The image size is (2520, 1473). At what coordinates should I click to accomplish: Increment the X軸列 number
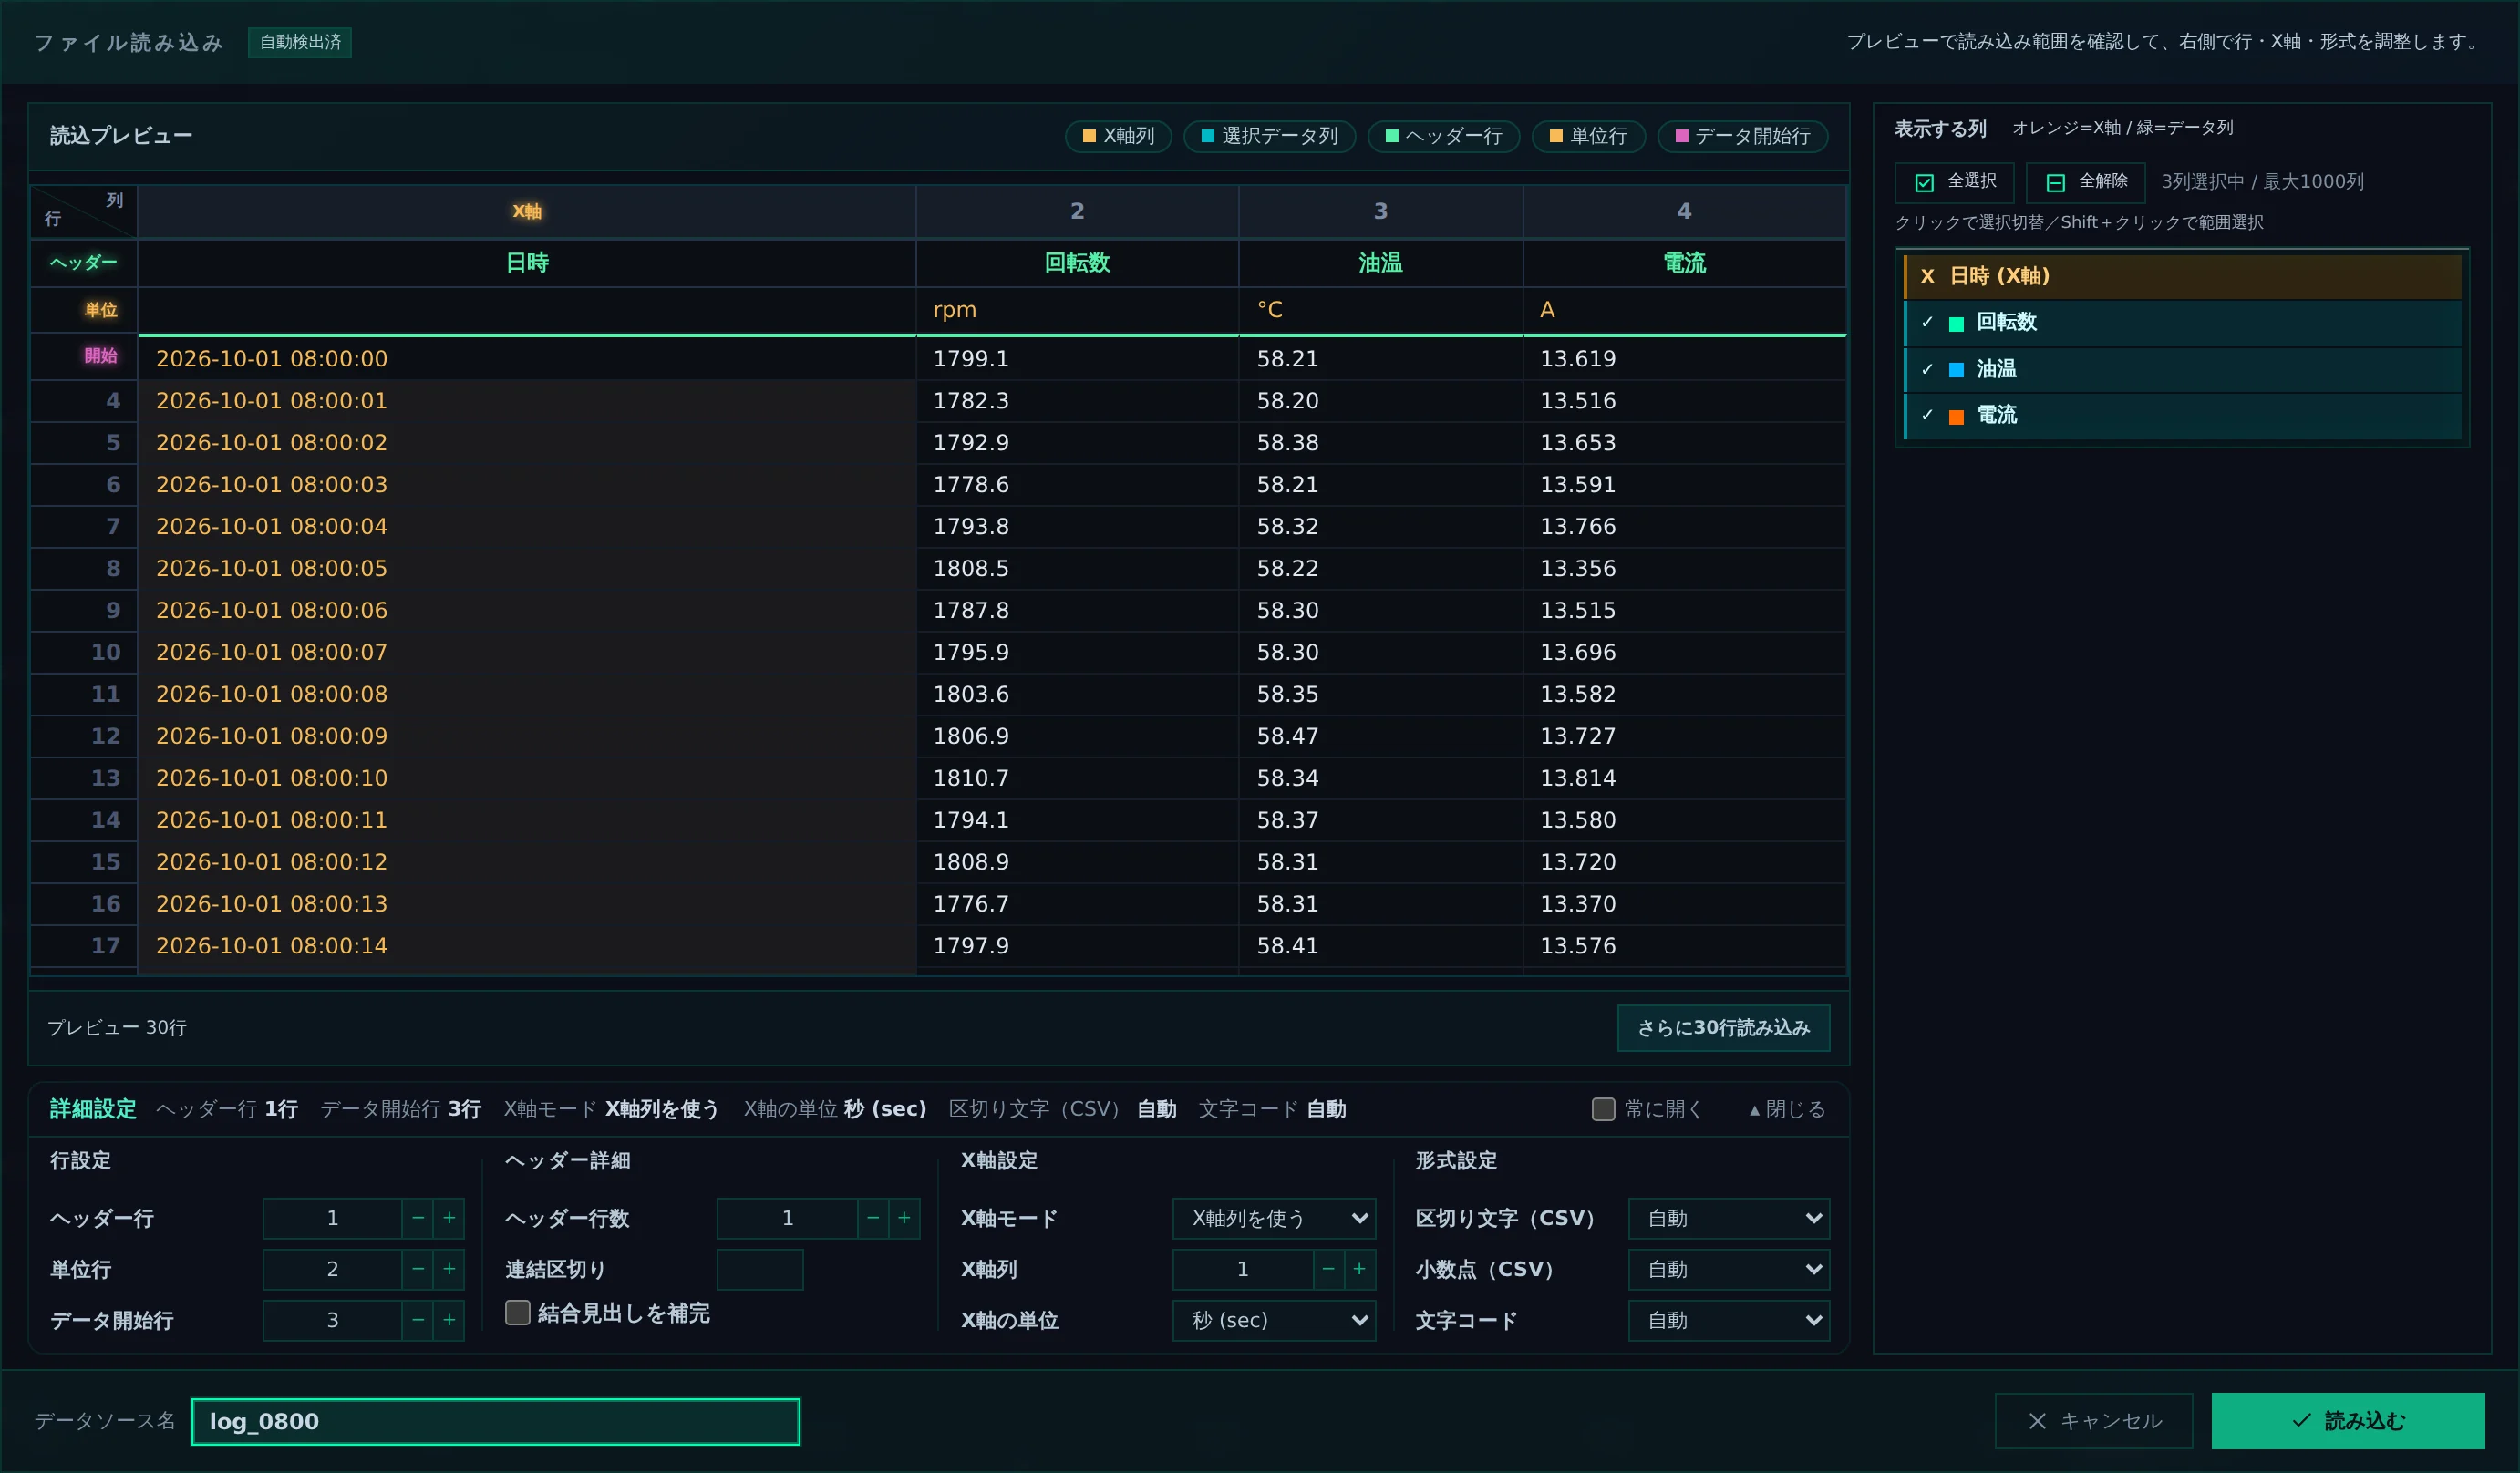coord(1359,1269)
